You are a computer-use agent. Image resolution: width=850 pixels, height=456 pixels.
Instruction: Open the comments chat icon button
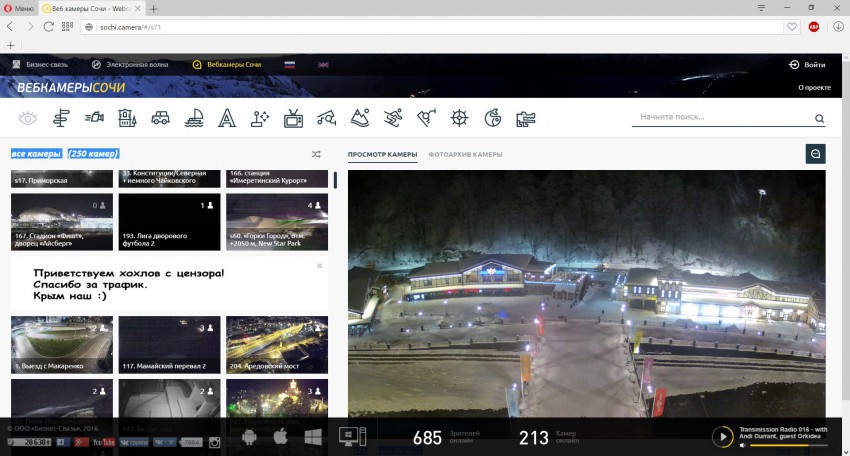click(x=815, y=154)
